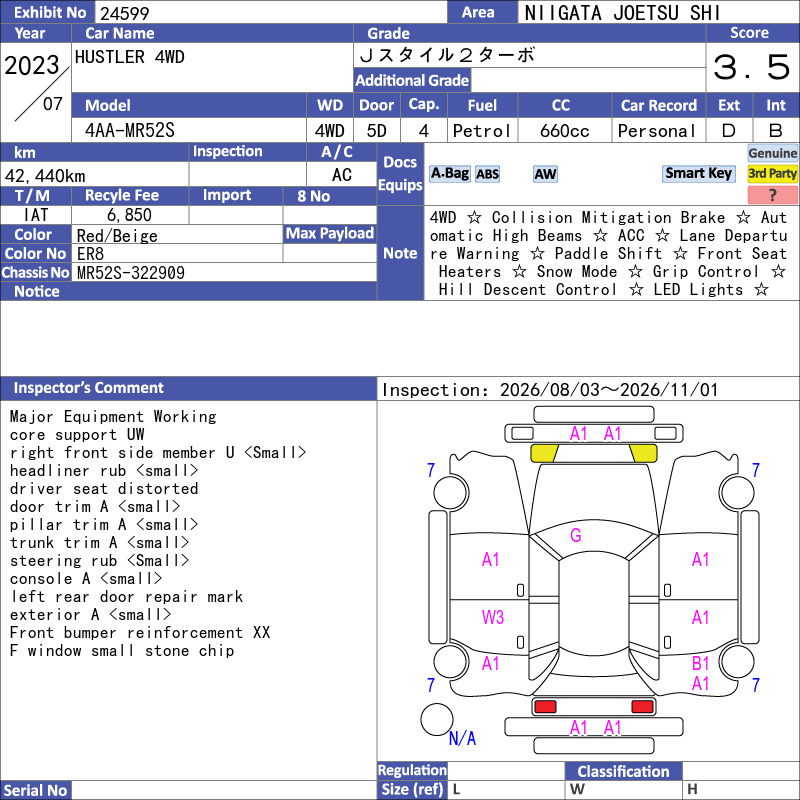
Task: Click the Regulation label
Action: [412, 770]
